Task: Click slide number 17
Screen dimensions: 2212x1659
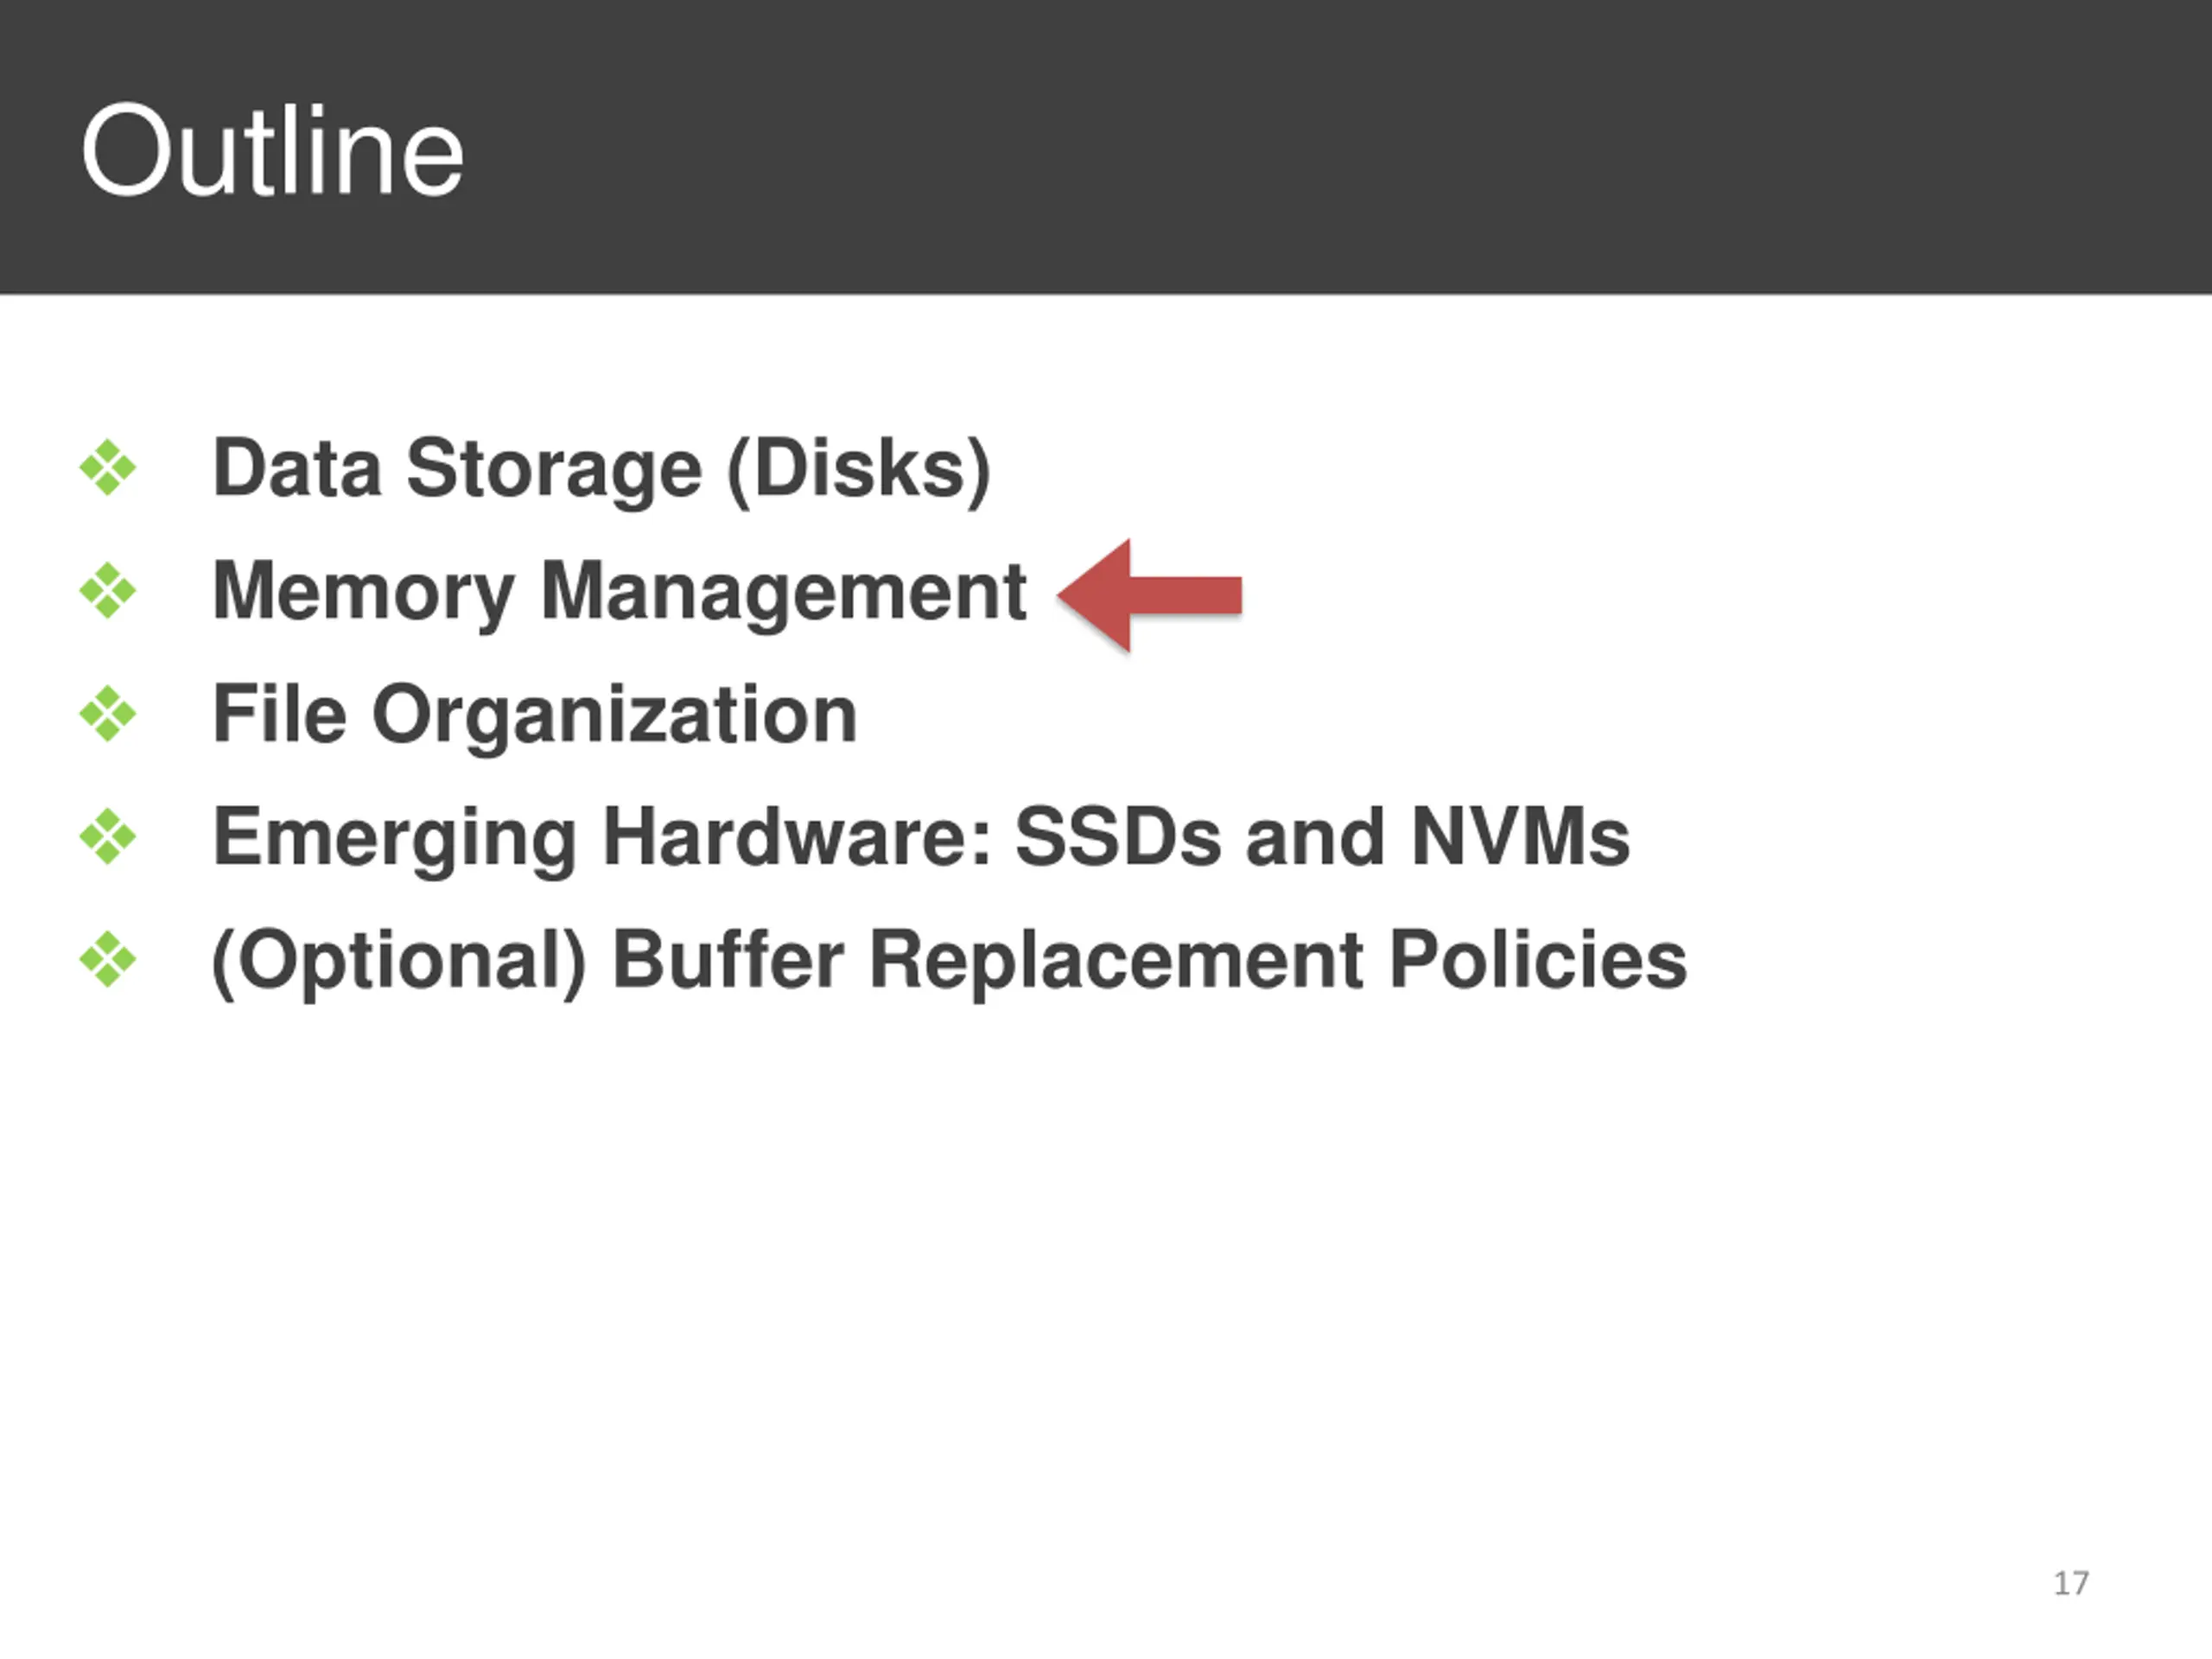Action: [2071, 1583]
